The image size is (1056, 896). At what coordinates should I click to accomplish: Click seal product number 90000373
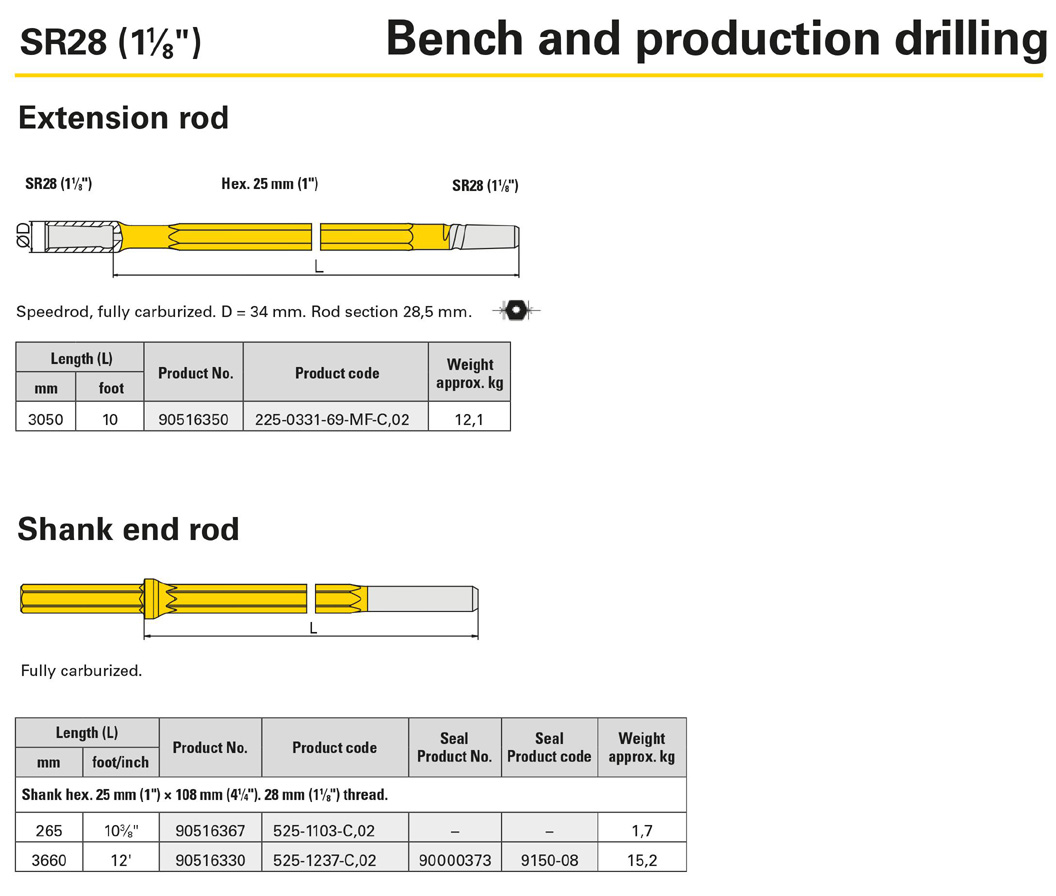click(455, 860)
